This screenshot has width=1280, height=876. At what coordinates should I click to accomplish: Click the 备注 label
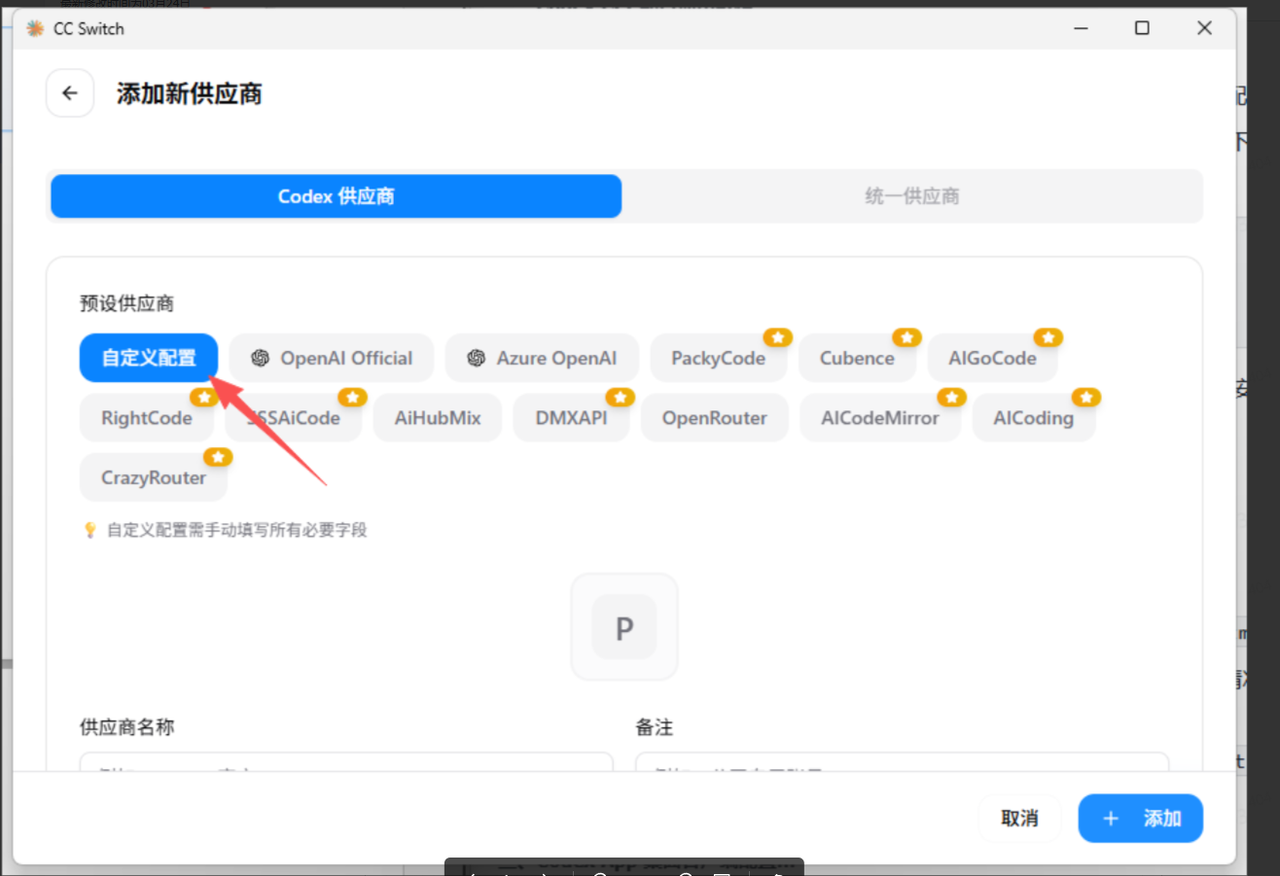coord(654,727)
